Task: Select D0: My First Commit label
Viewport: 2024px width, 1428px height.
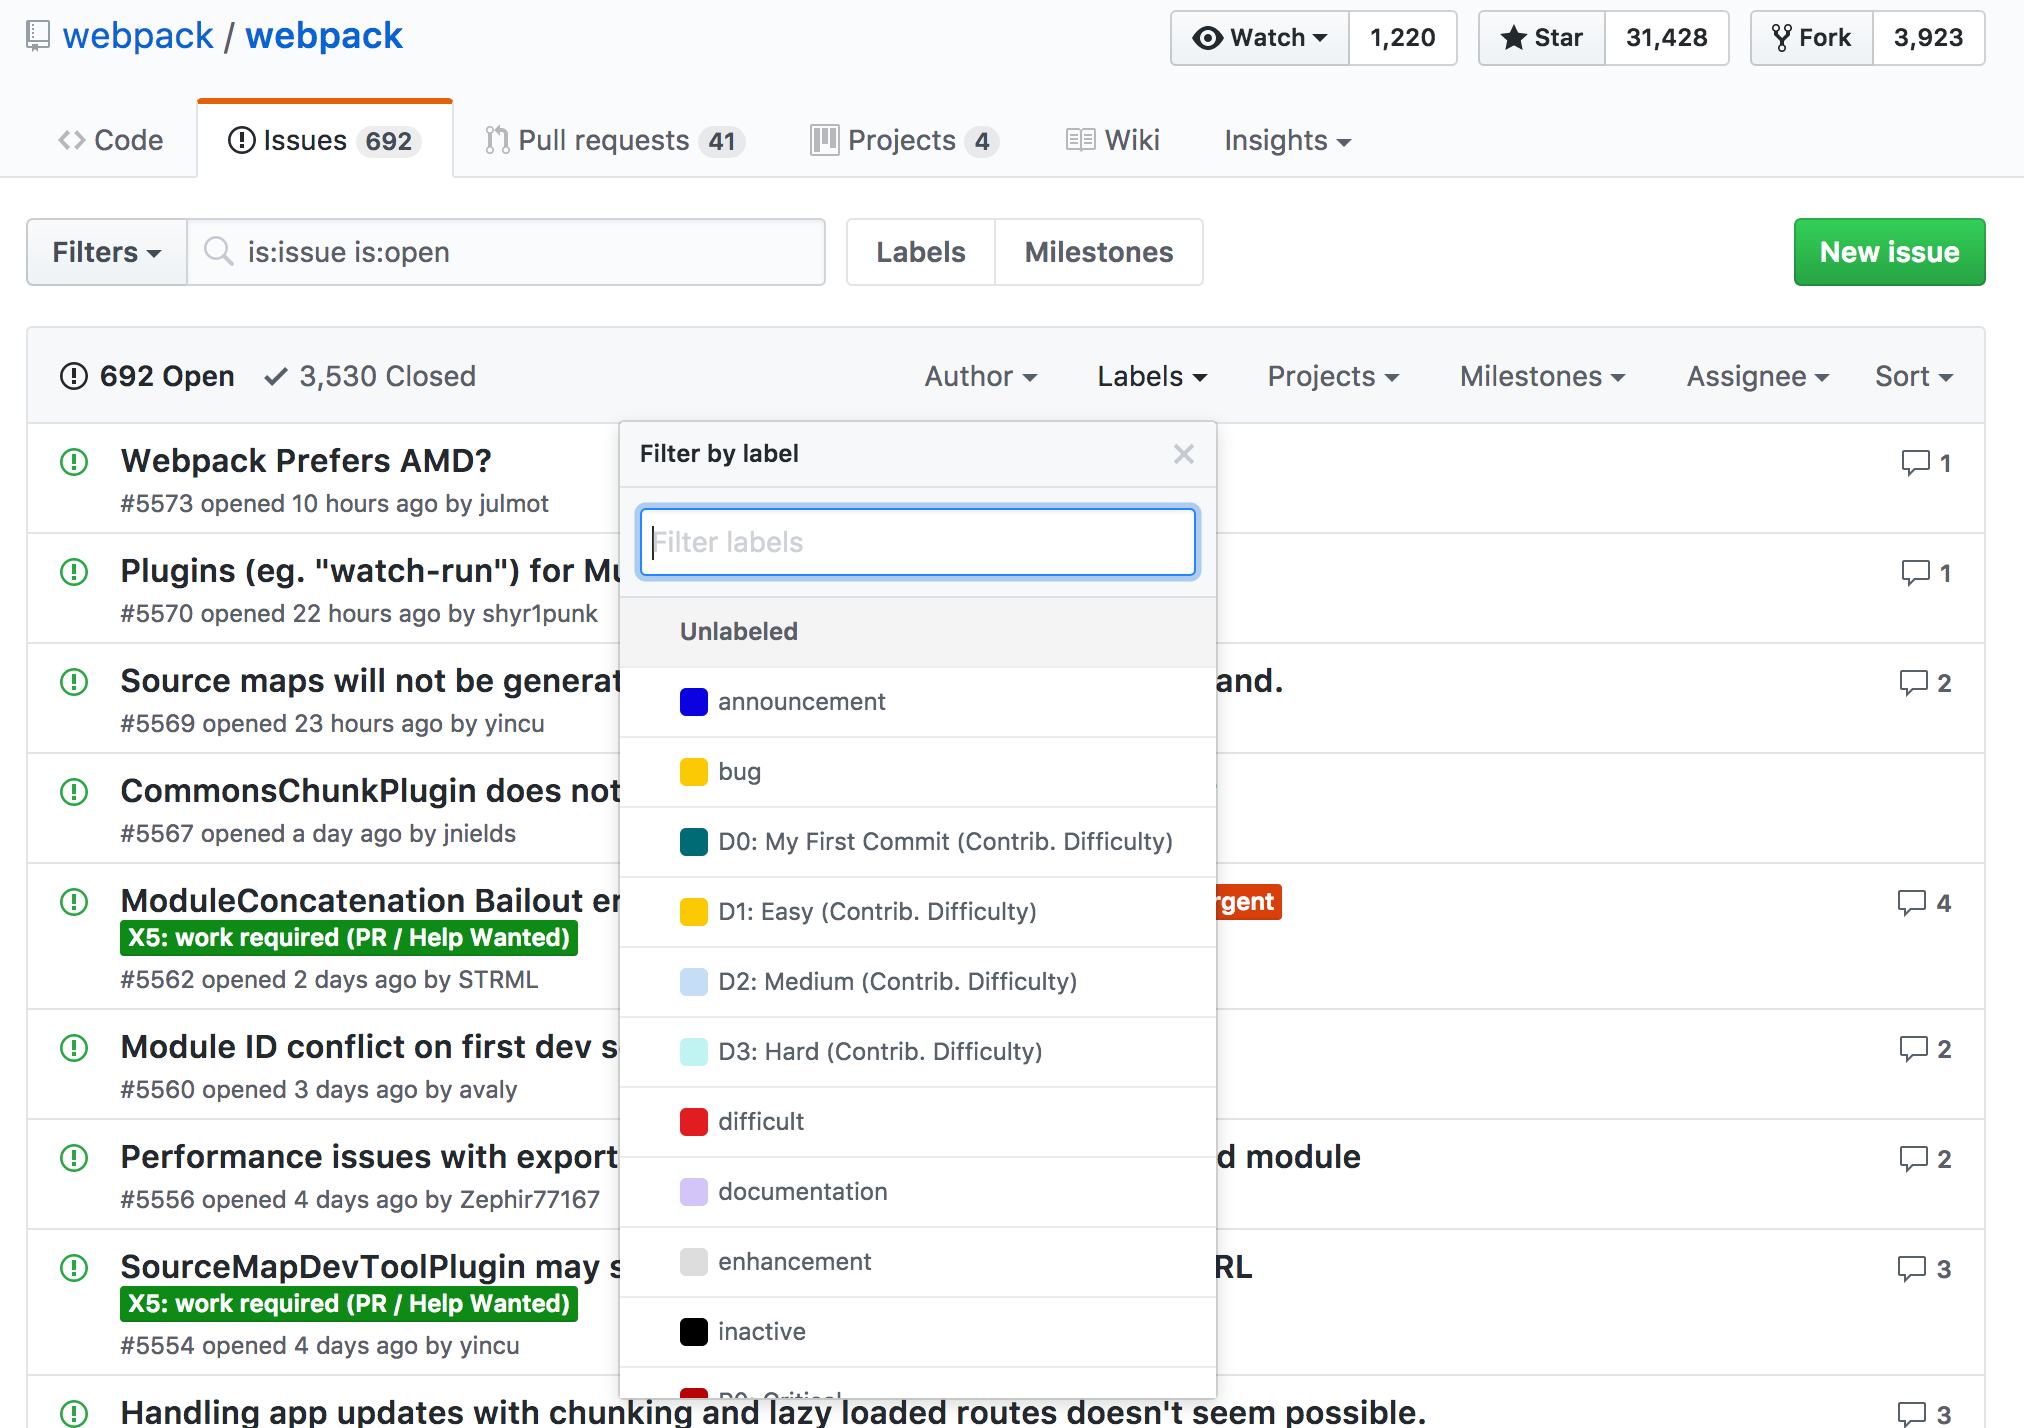Action: (x=918, y=842)
